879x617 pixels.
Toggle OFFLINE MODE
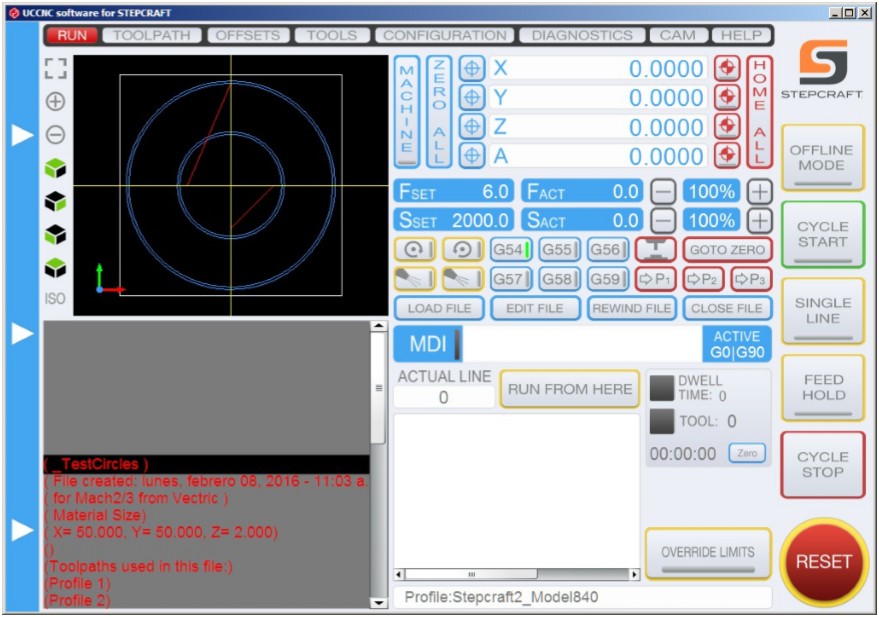[823, 157]
